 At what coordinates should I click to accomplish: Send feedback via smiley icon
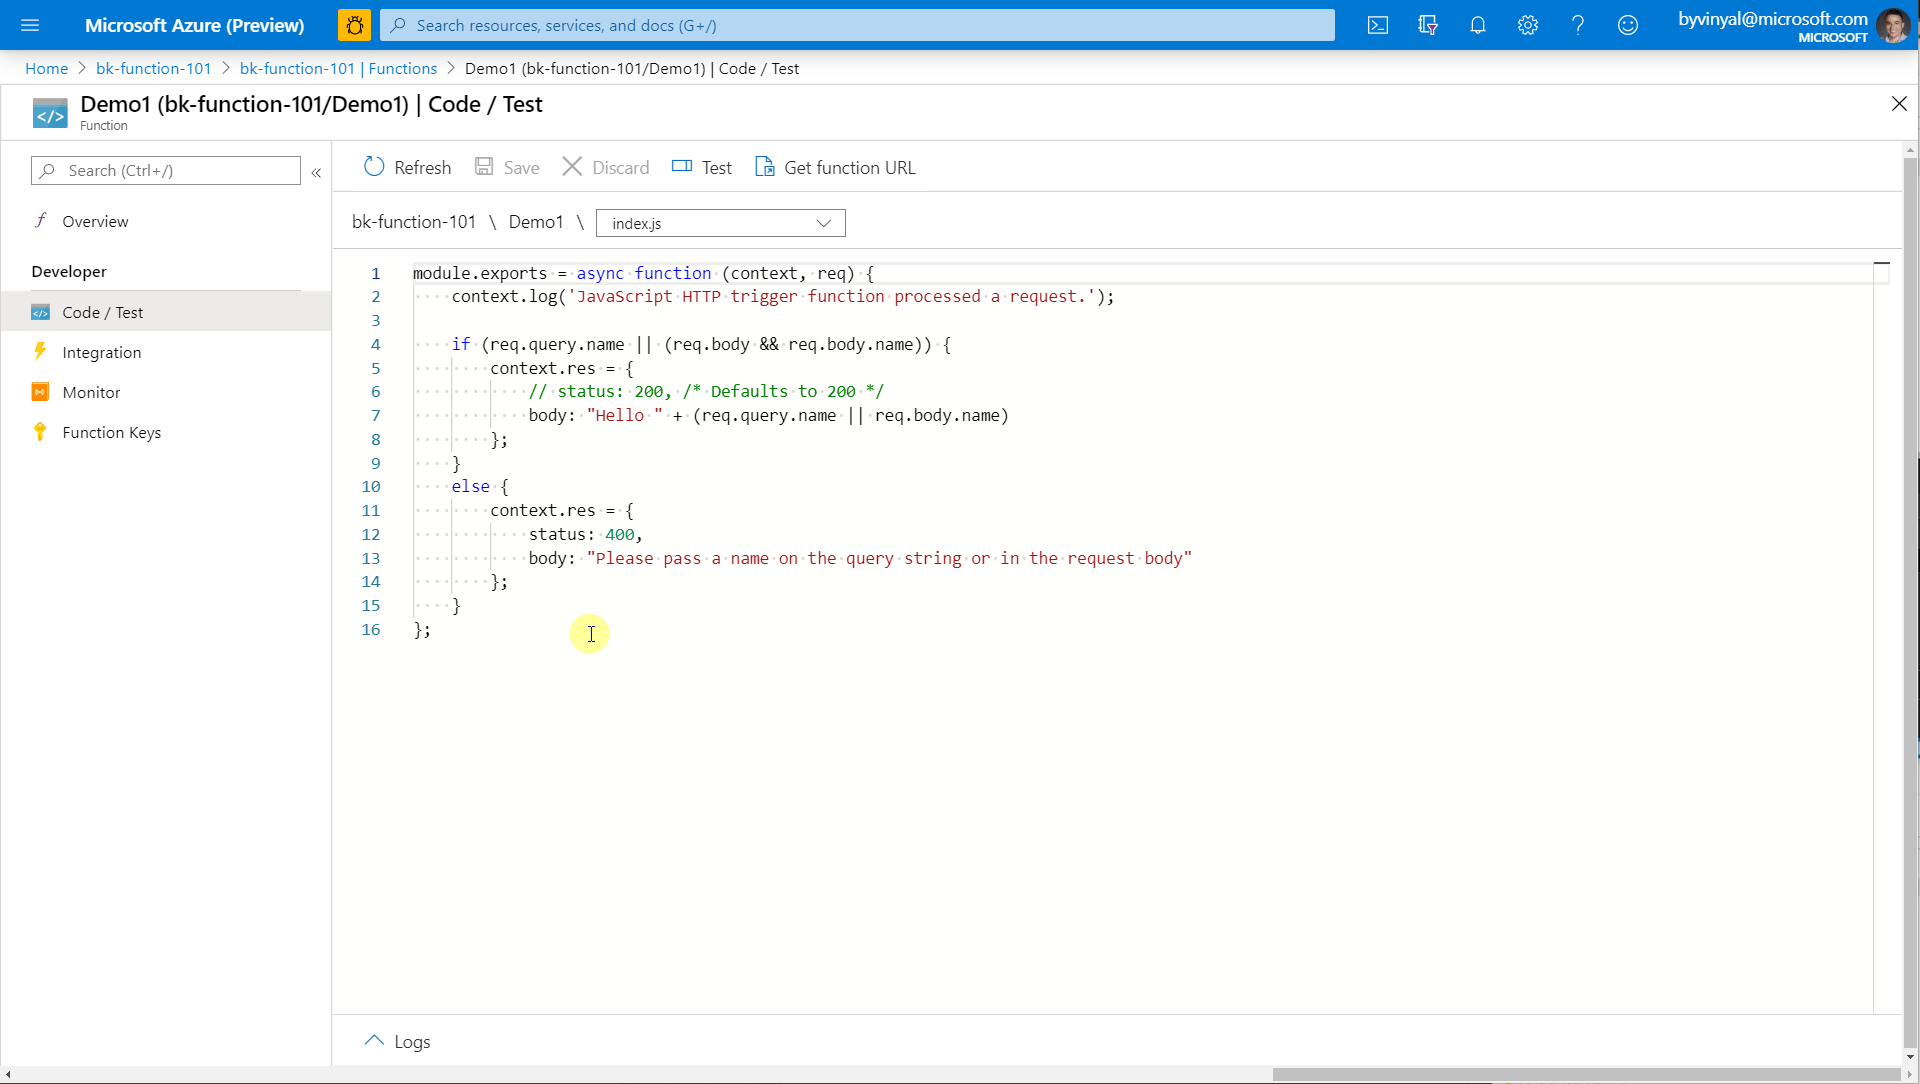point(1628,25)
